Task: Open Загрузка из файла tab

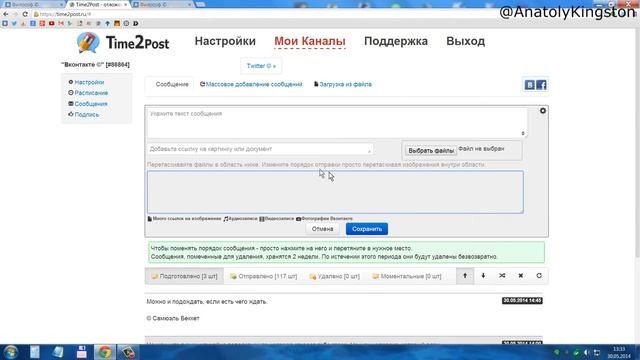Action: pyautogui.click(x=343, y=84)
